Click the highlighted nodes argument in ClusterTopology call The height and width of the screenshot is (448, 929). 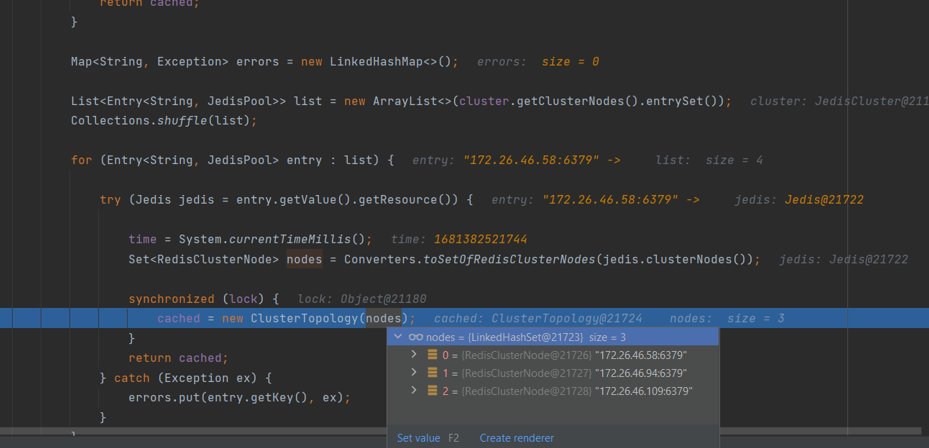pyautogui.click(x=384, y=318)
